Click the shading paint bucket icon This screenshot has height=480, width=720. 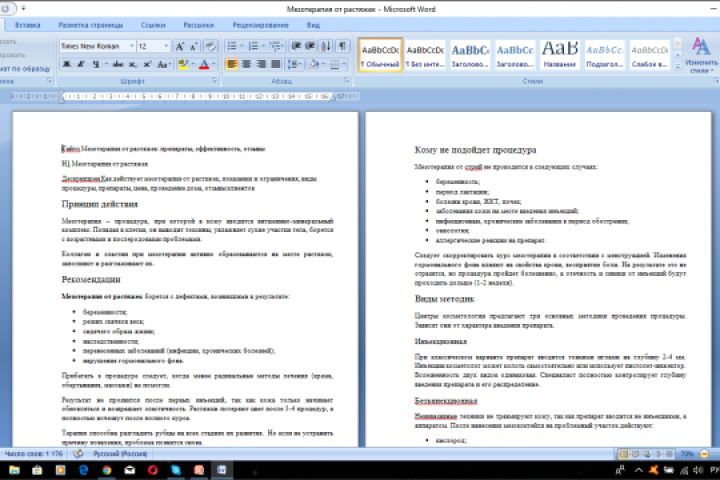point(314,64)
